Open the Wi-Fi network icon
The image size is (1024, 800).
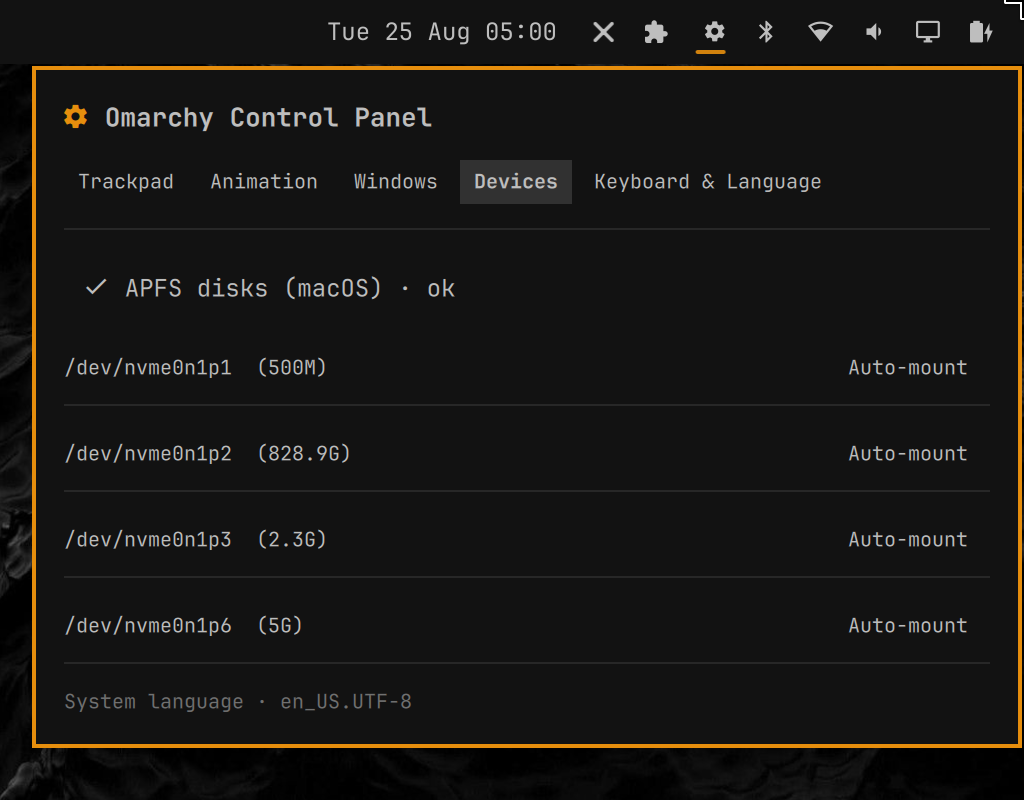[820, 31]
